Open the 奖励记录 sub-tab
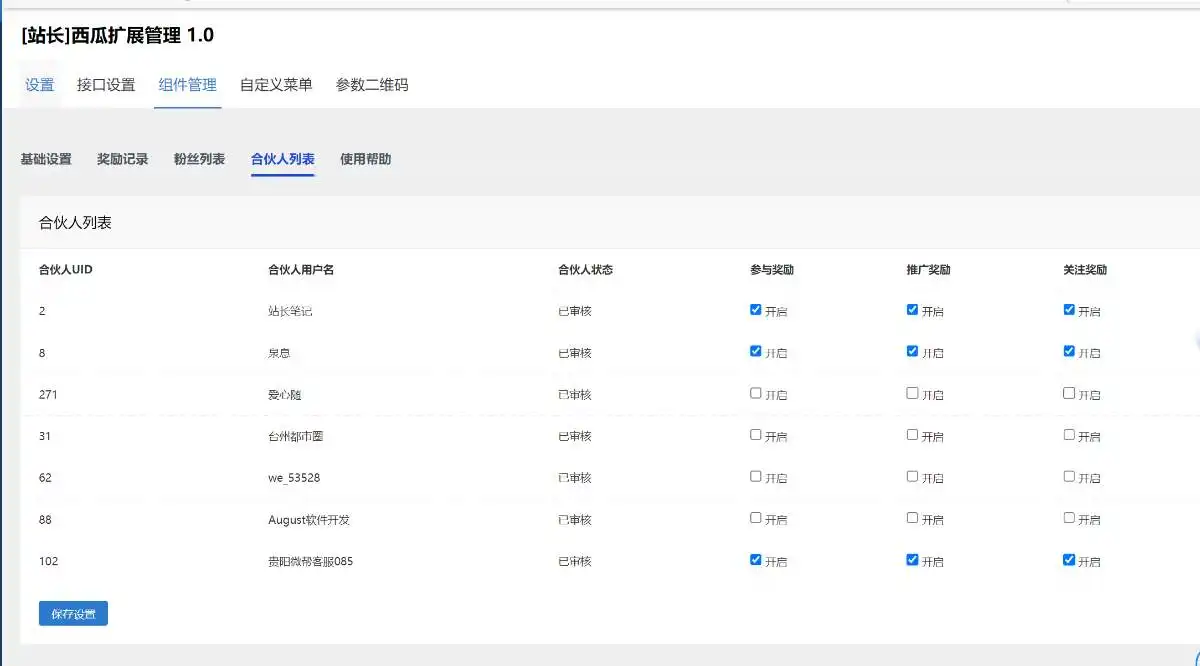The width and height of the screenshot is (1200, 666). pos(120,158)
